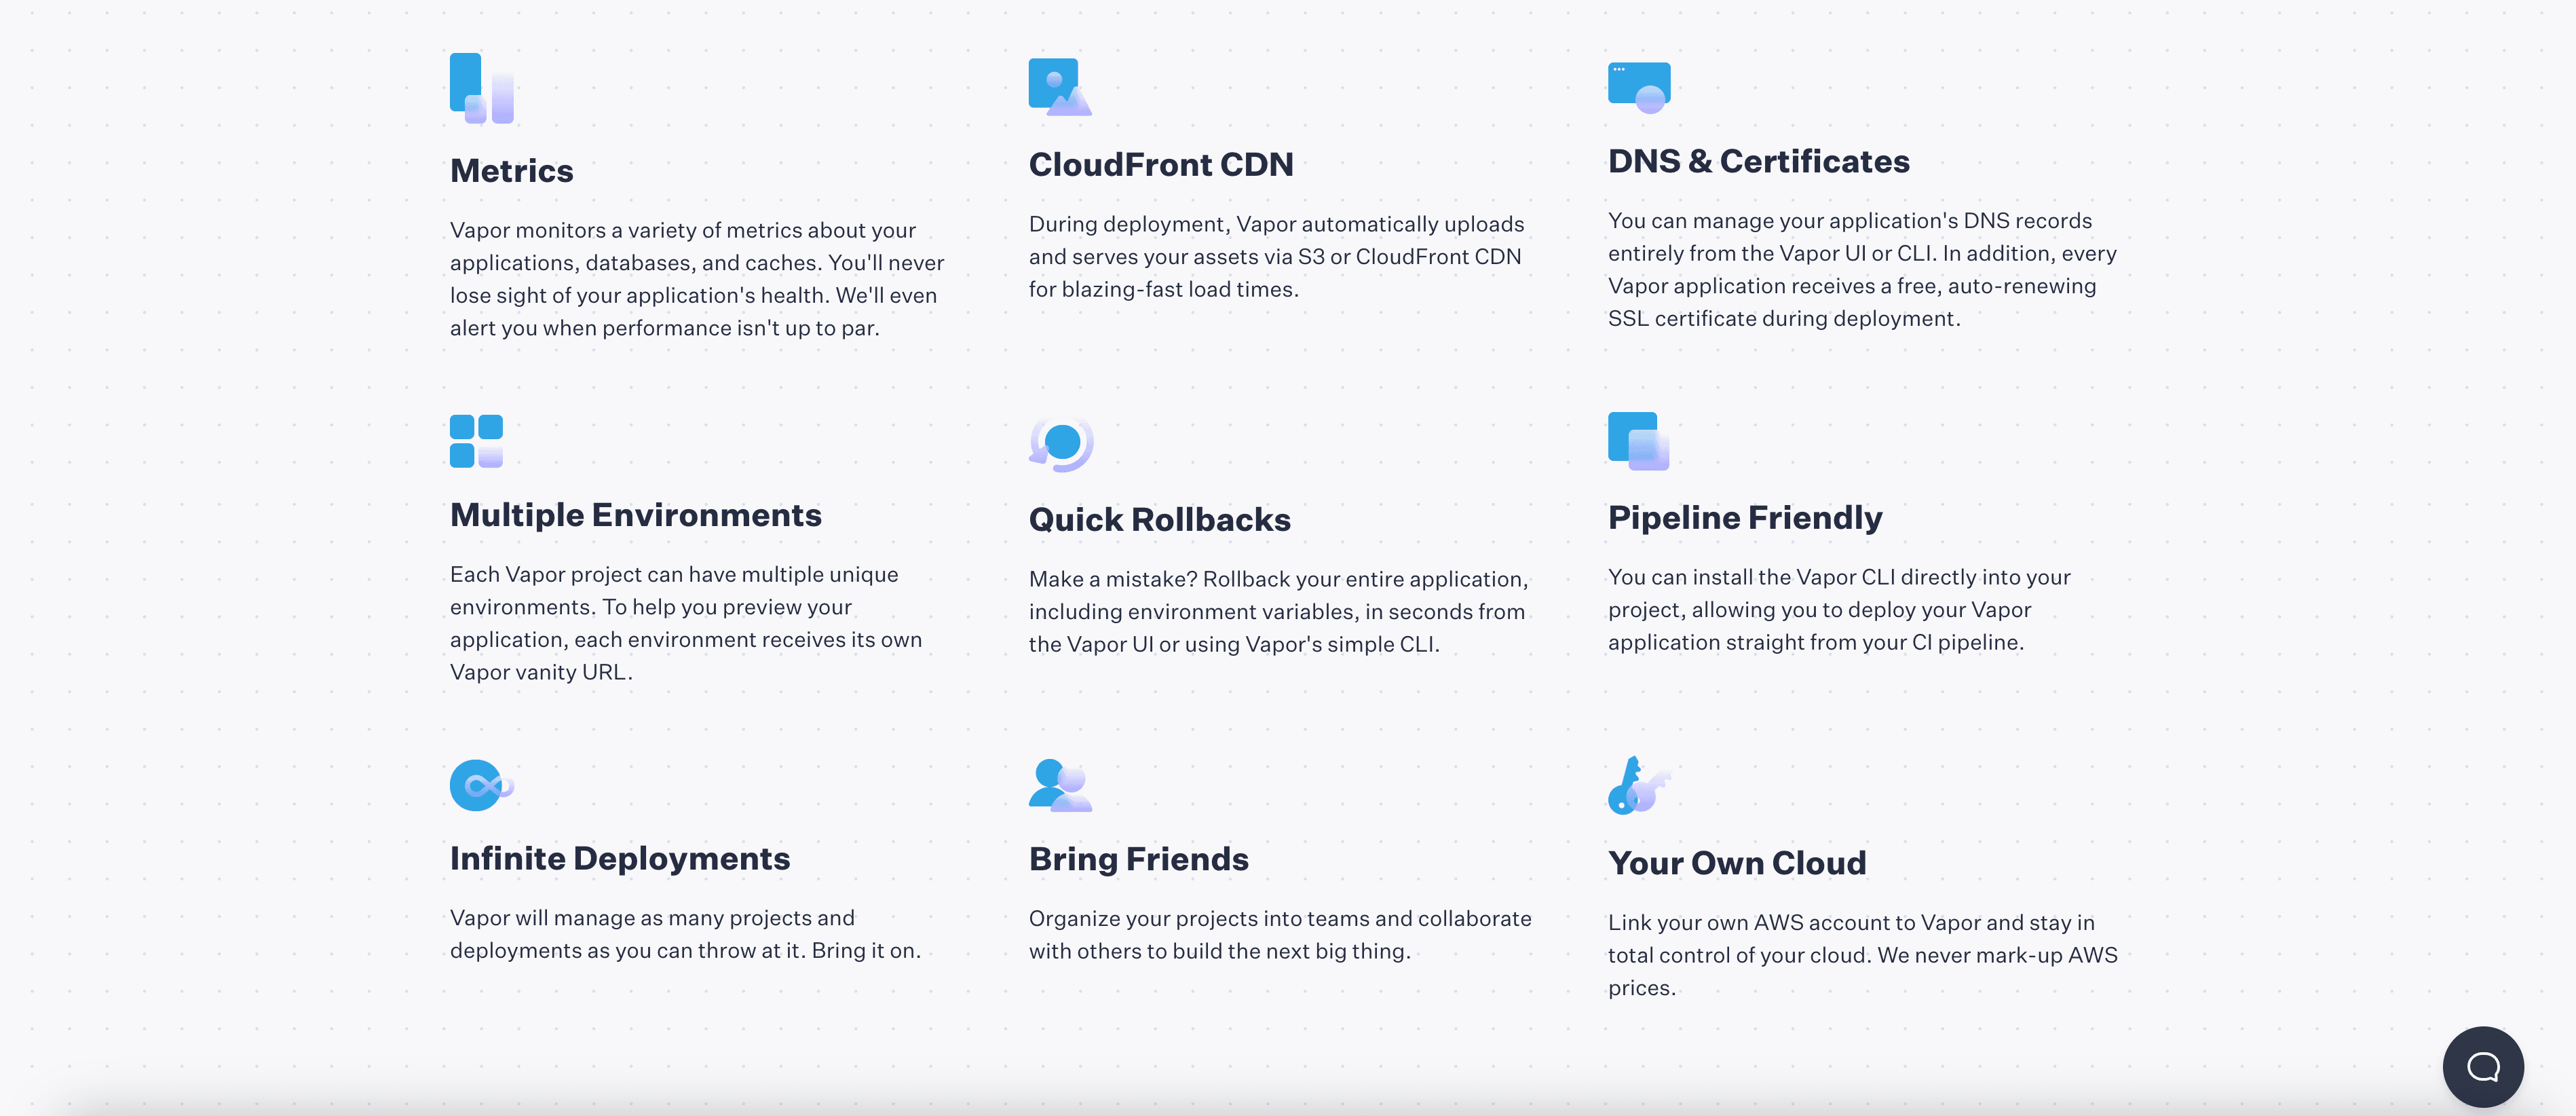The height and width of the screenshot is (1116, 2576).
Task: Click the Bring Friends icon
Action: pyautogui.click(x=1058, y=784)
